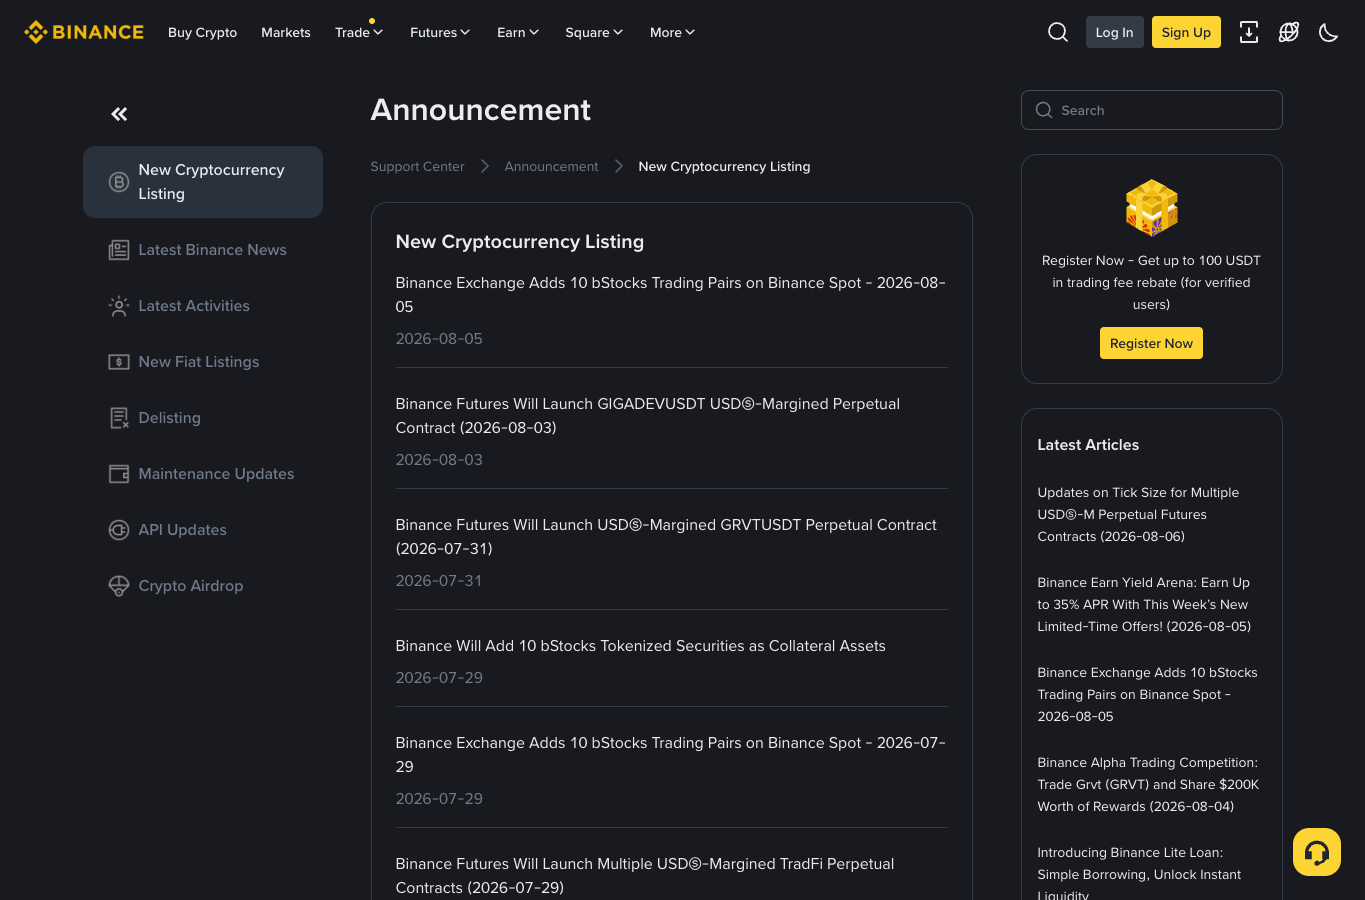The image size is (1365, 900).
Task: Open GRVTUSDT Perpetual Contract announcement
Action: click(666, 537)
